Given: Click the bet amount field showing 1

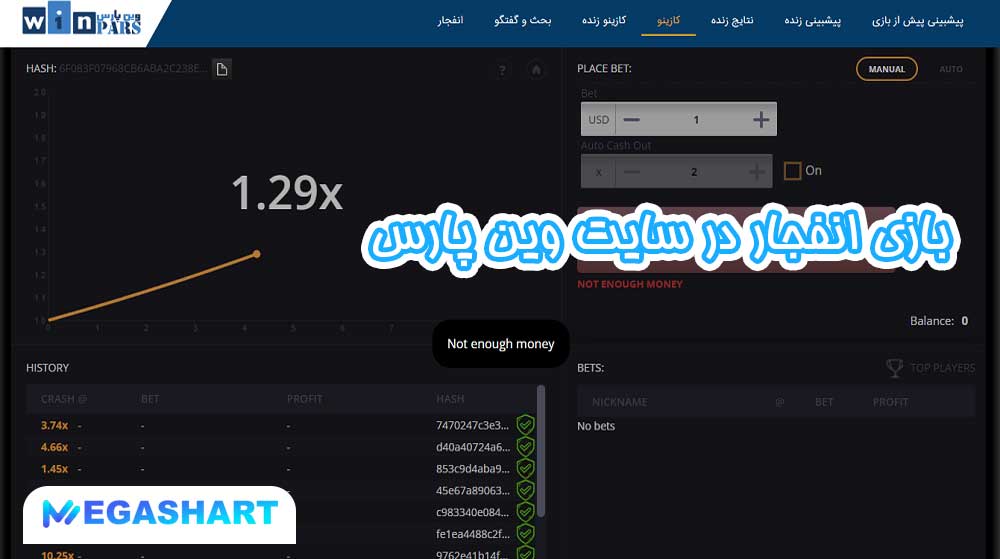Looking at the screenshot, I should tap(696, 119).
